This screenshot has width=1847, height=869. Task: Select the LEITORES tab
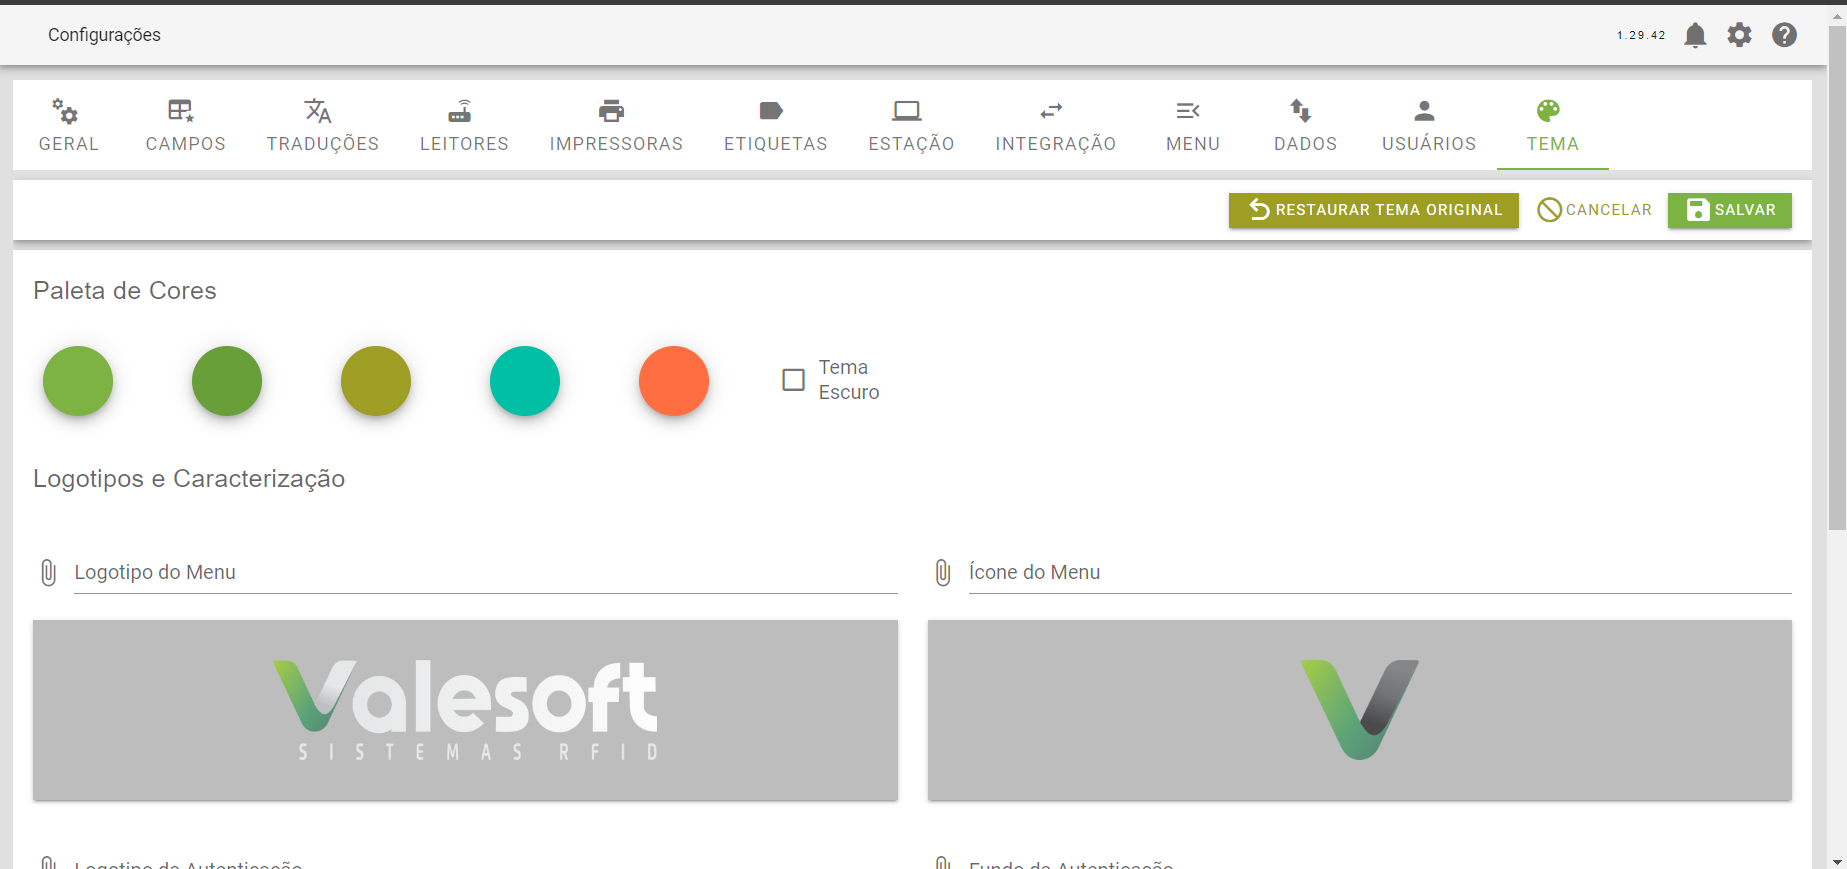[464, 144]
